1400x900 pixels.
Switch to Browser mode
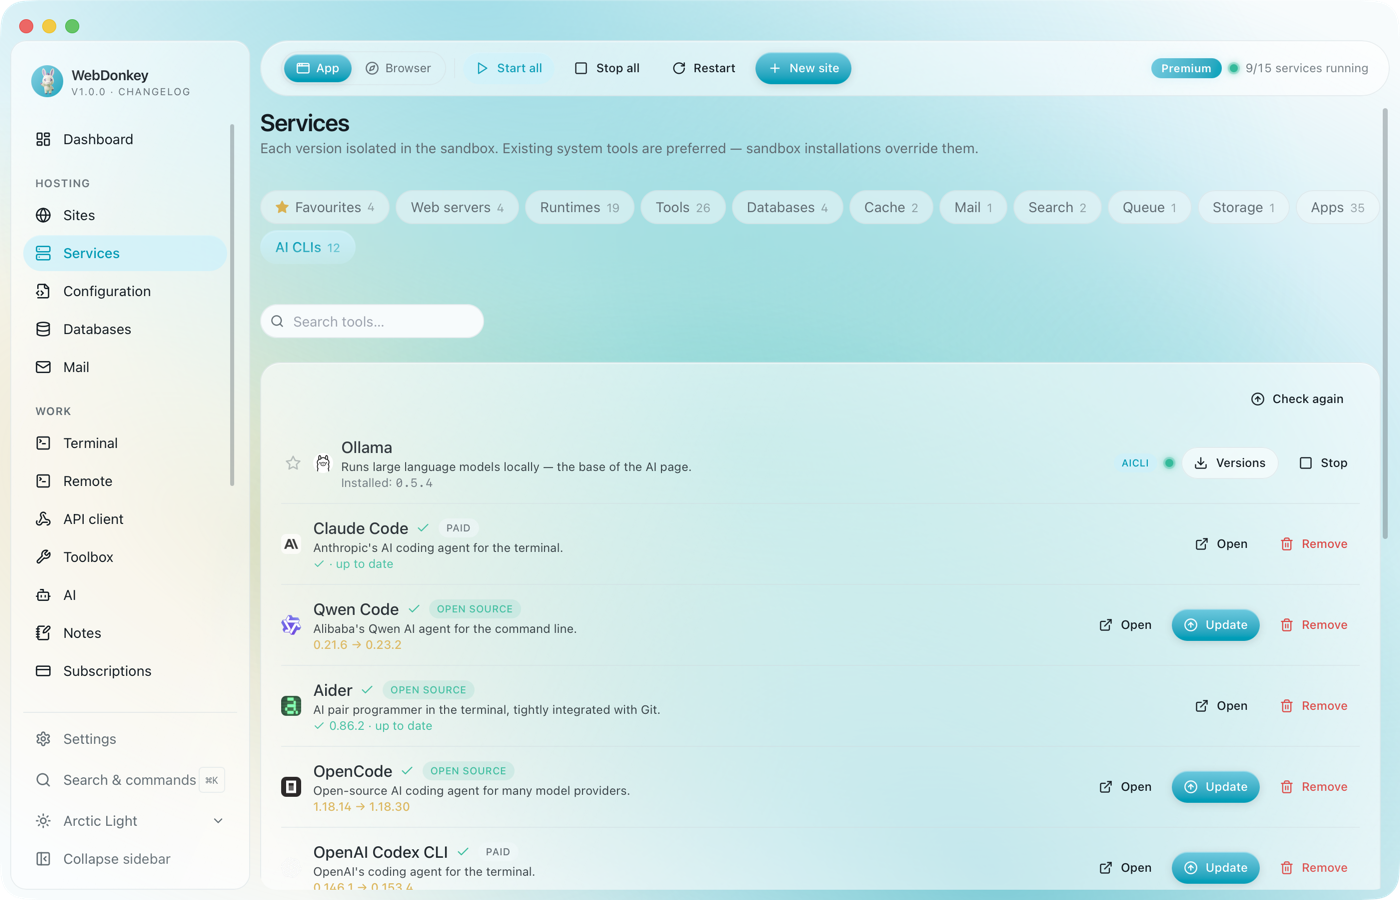[398, 68]
